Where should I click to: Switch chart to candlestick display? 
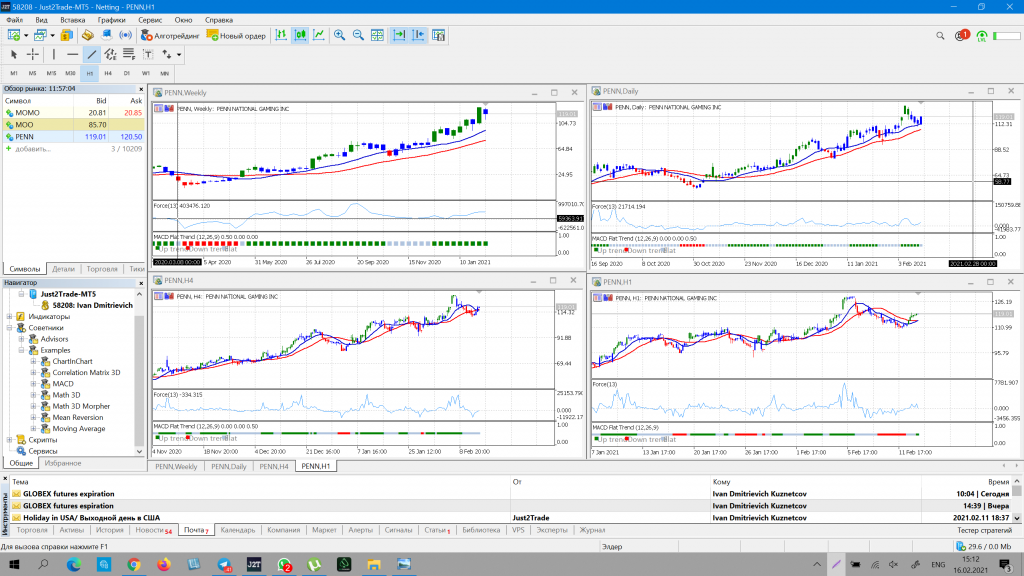300,35
